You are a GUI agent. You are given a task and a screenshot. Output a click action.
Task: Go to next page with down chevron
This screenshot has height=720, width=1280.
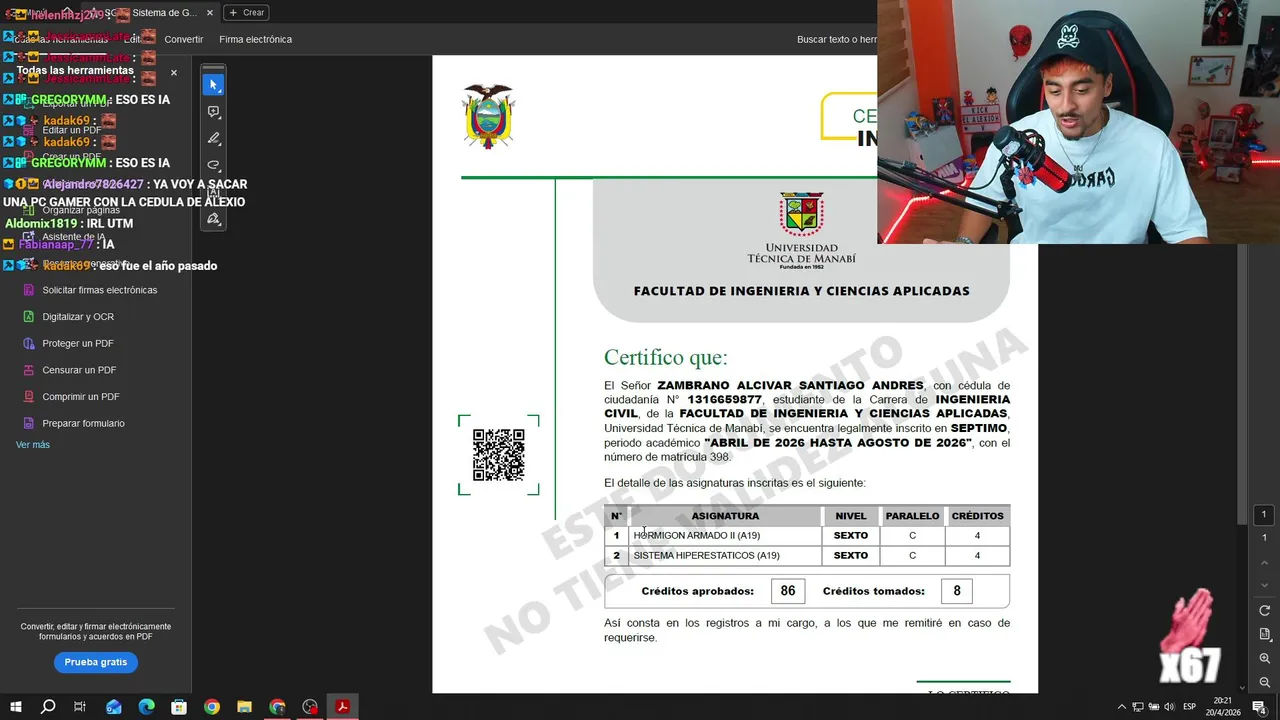point(1264,585)
